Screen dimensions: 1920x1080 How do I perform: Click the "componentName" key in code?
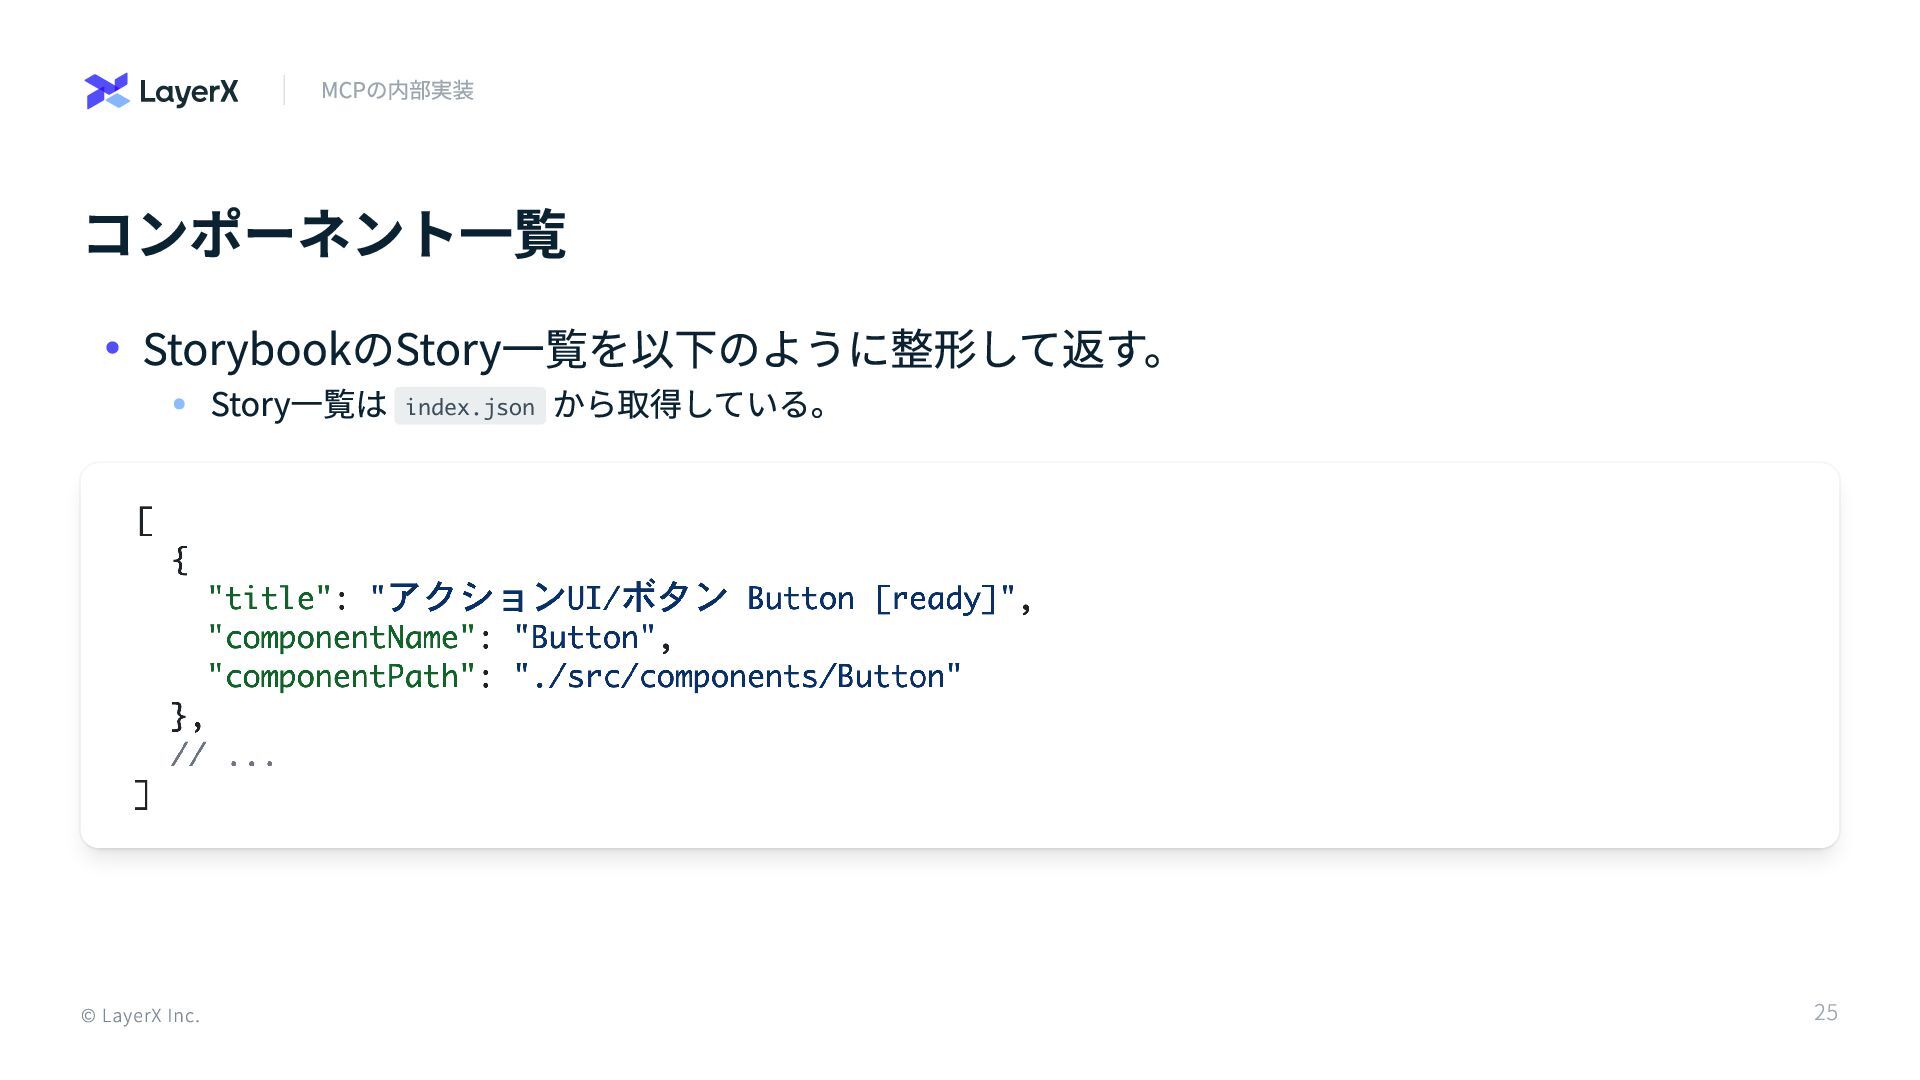click(x=341, y=638)
